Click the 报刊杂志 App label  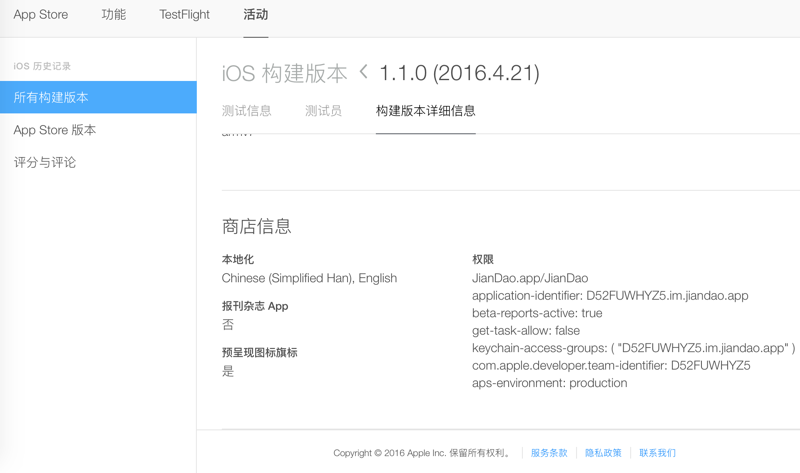coord(255,306)
